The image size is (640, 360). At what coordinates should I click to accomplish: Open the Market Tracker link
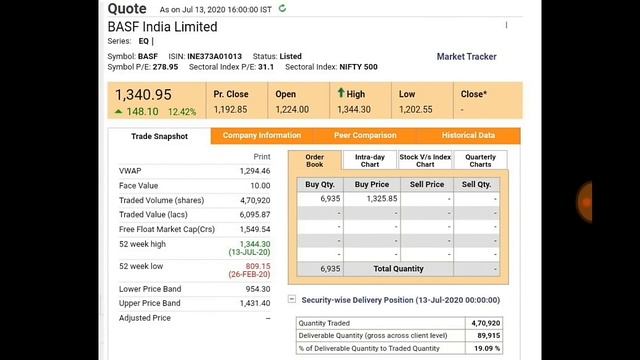click(x=467, y=57)
